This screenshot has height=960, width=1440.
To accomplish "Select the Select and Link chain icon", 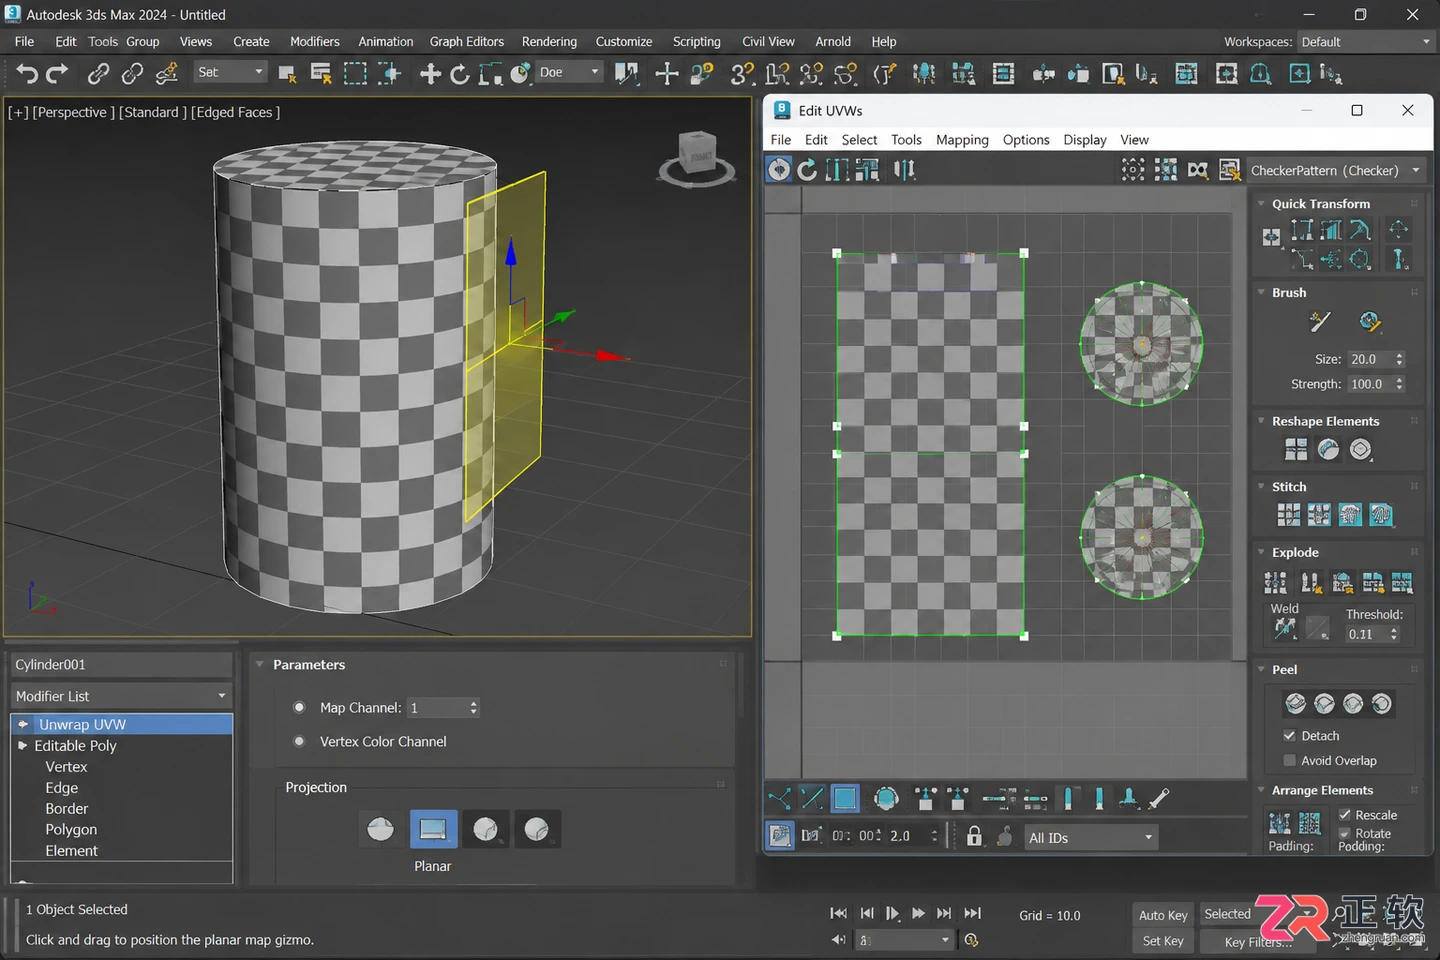I will pyautogui.click(x=98, y=73).
